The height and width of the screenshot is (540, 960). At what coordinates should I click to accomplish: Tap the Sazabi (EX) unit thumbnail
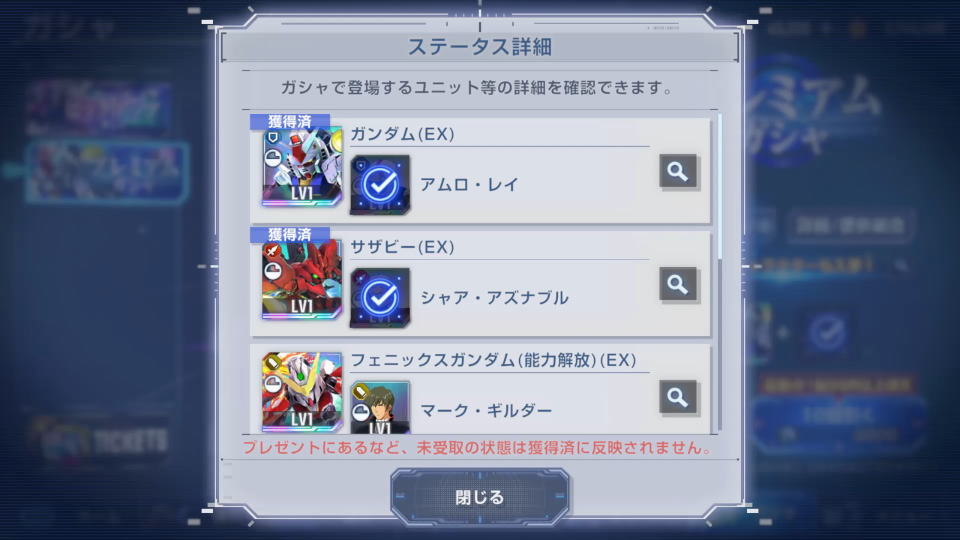point(302,280)
